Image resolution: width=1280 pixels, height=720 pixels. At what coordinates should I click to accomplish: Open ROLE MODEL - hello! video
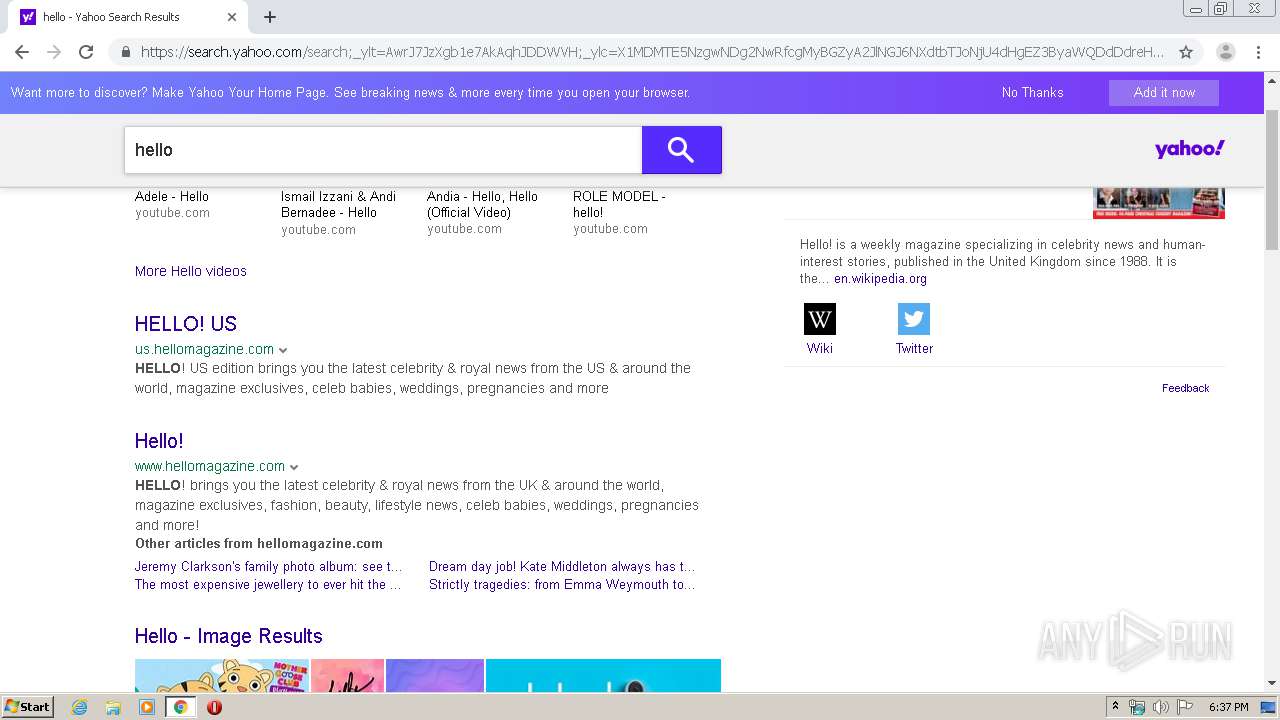619,205
